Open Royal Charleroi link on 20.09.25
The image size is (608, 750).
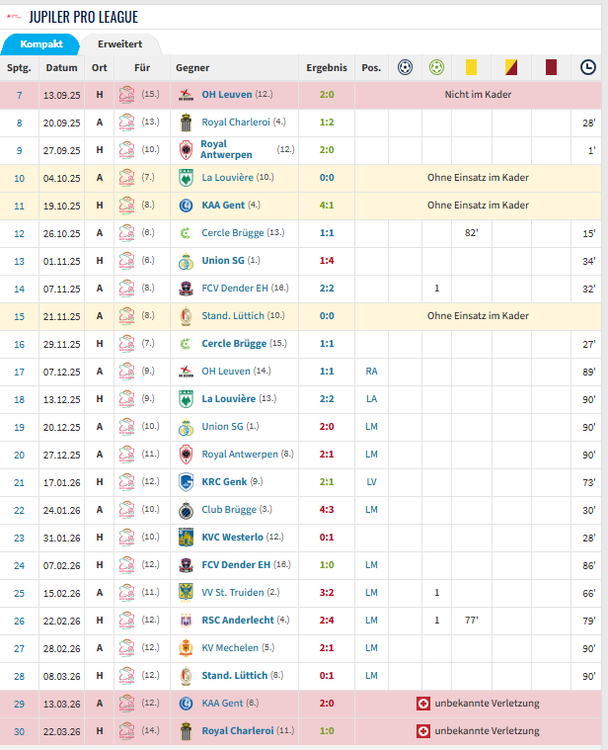coord(236,122)
